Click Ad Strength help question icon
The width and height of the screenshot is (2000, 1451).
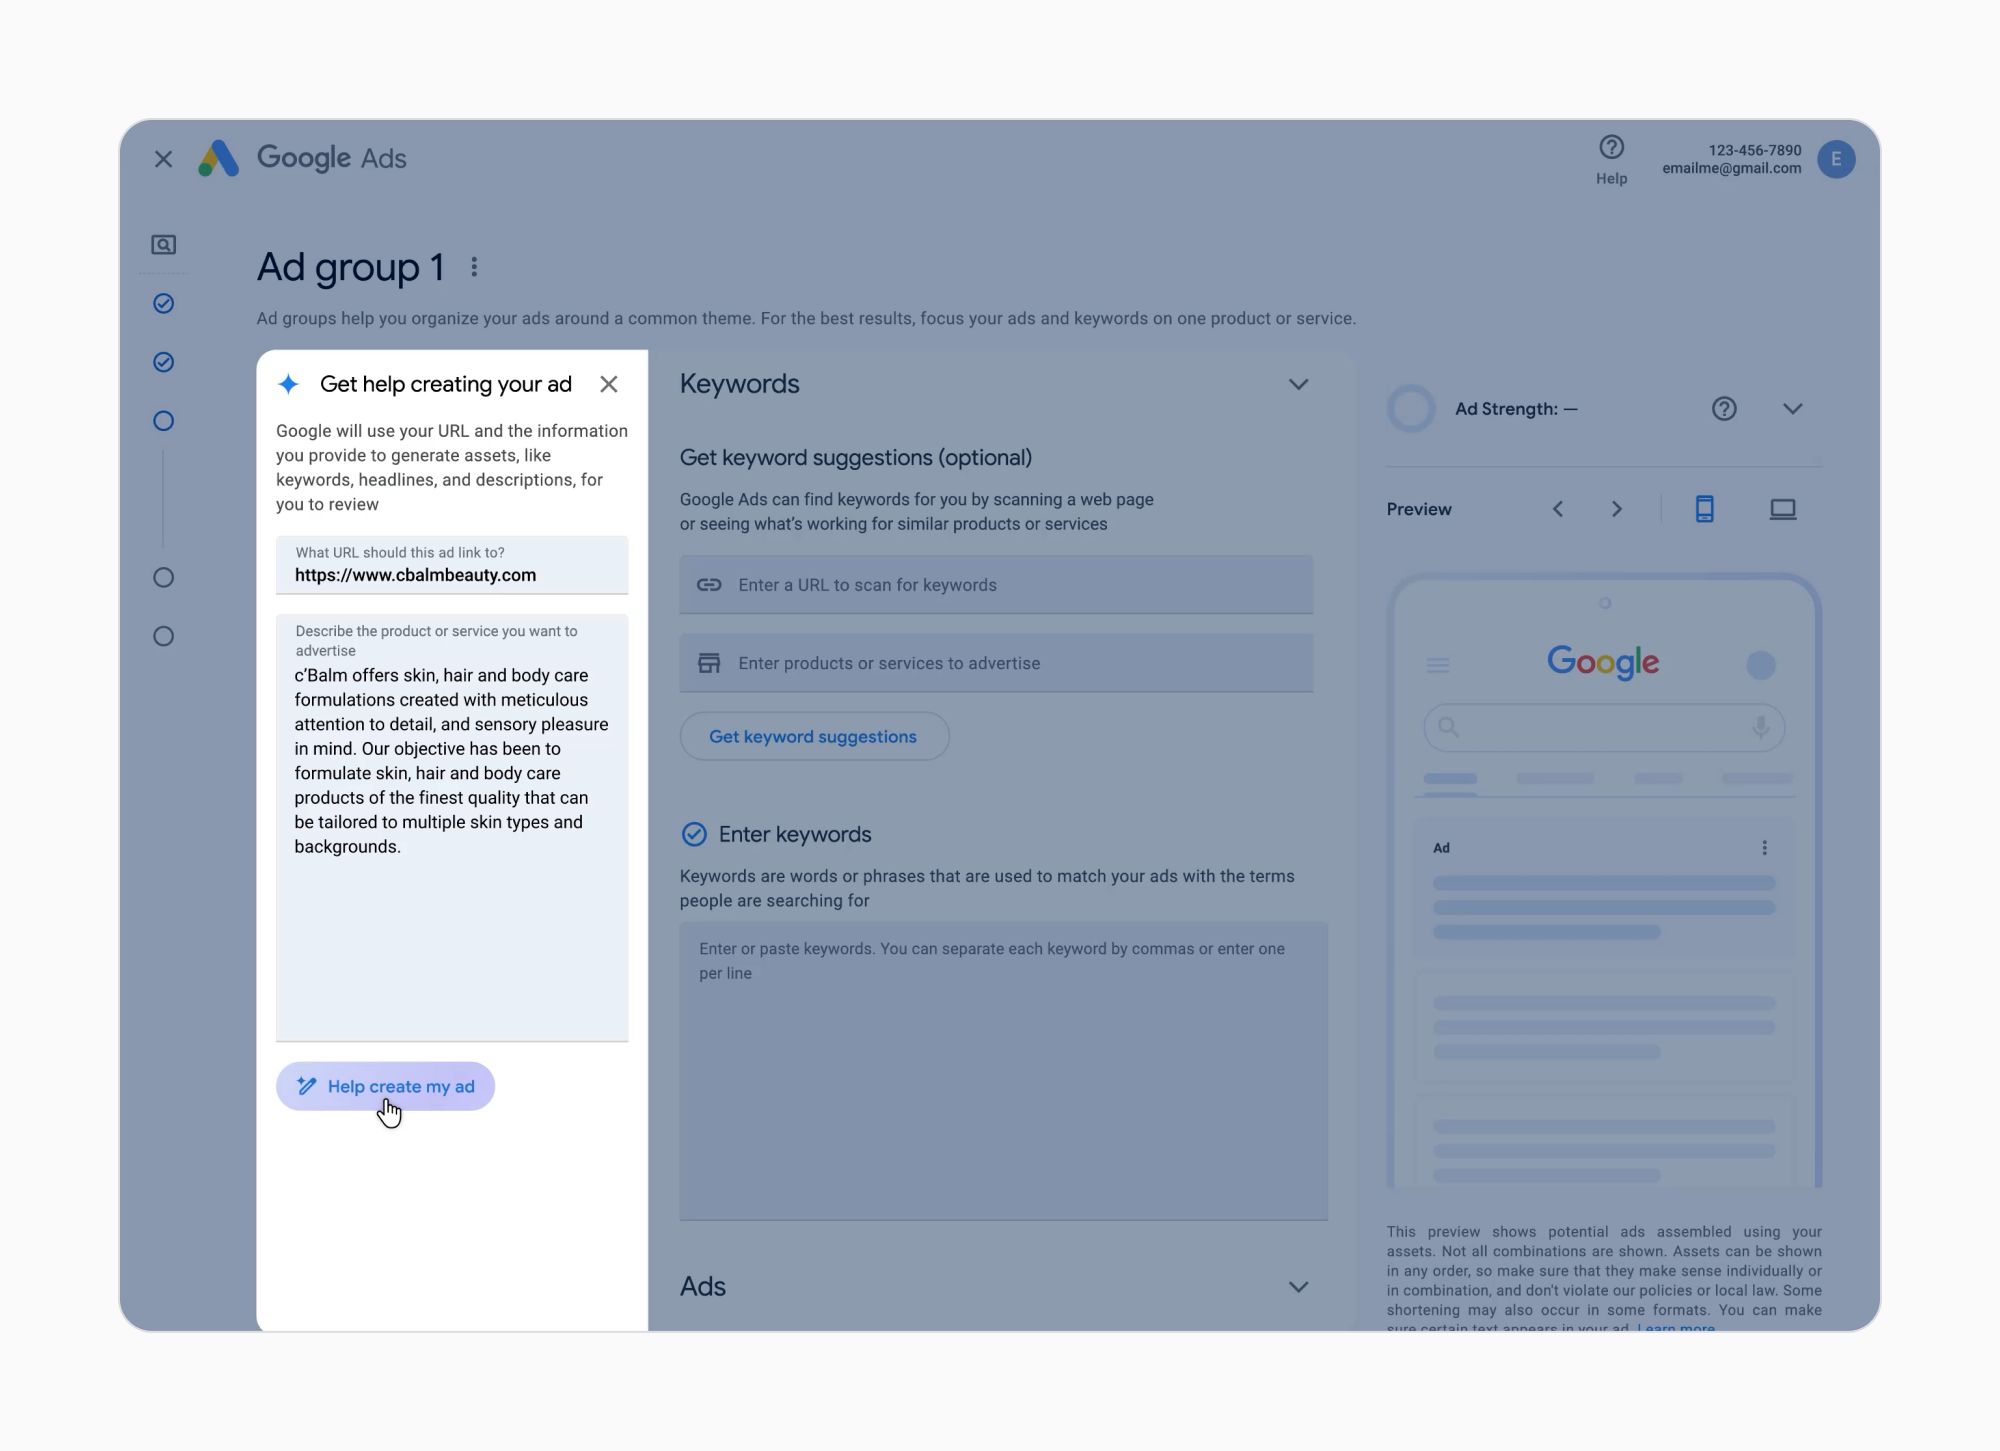coord(1724,409)
